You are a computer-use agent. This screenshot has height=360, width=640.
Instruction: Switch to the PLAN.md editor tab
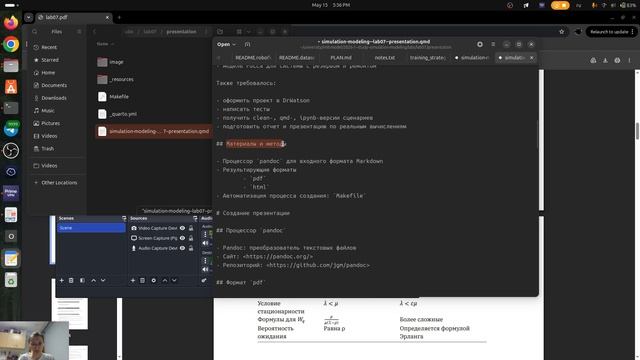(x=341, y=58)
